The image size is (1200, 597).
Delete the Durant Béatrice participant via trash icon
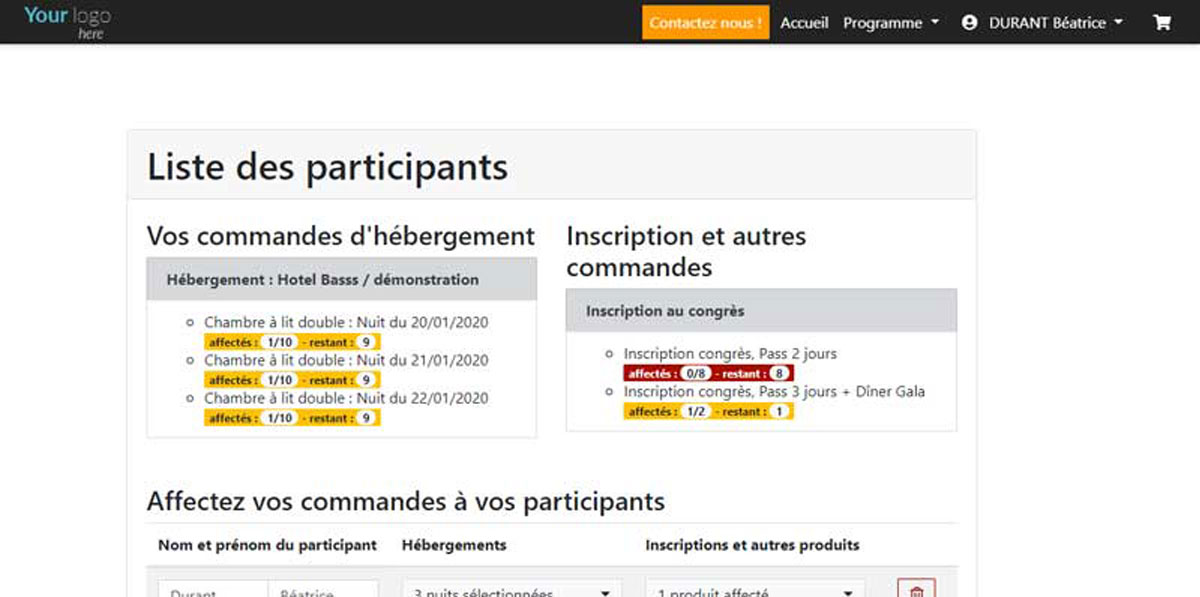(916, 590)
